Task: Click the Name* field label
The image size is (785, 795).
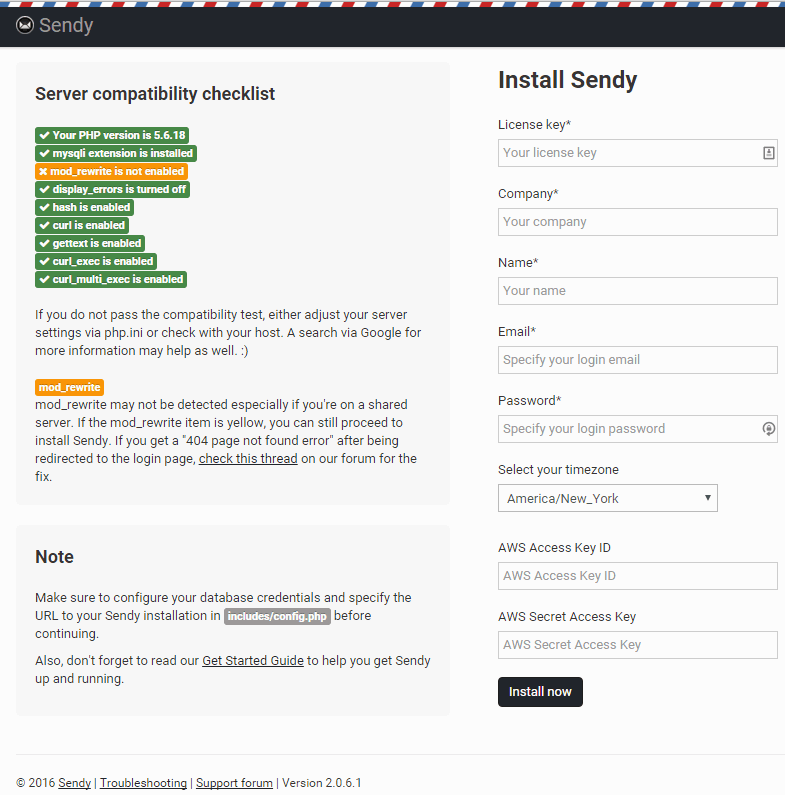Action: (x=518, y=263)
